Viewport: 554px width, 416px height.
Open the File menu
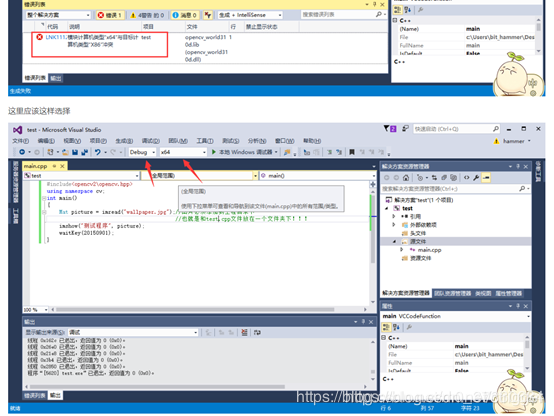pyautogui.click(x=20, y=141)
